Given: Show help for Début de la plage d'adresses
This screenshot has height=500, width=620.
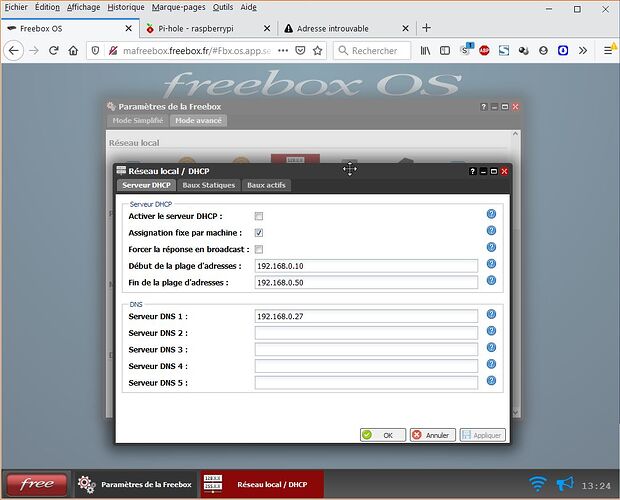Looking at the screenshot, I should pos(491,264).
